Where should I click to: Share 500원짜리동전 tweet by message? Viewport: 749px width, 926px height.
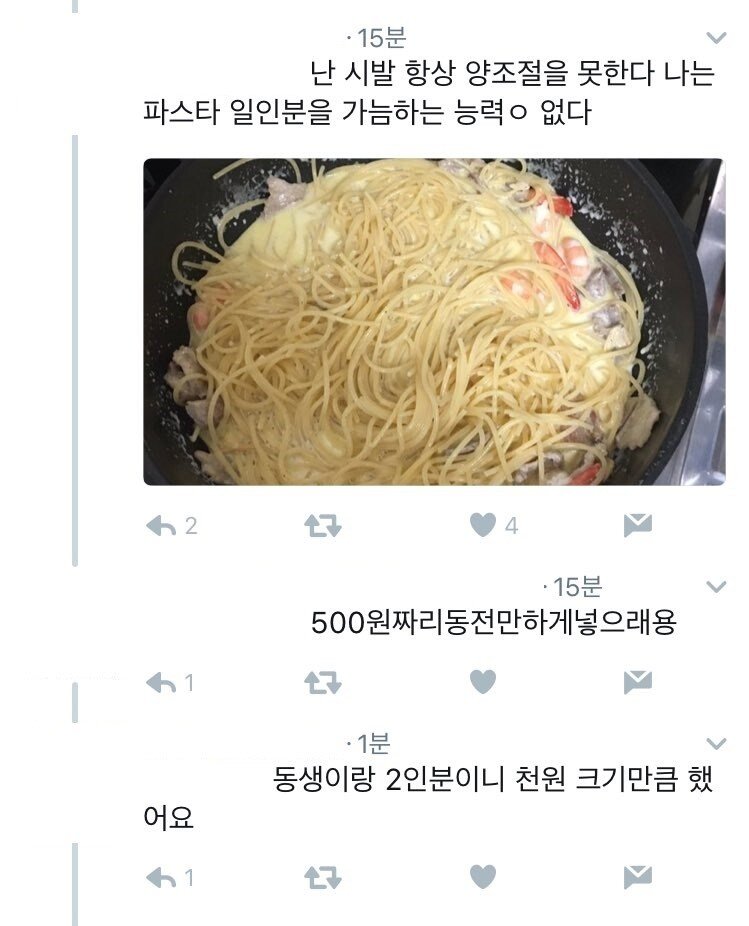(637, 682)
